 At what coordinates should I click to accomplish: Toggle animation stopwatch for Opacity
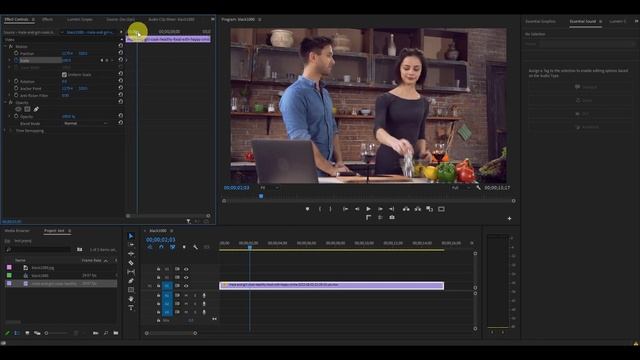(16, 116)
